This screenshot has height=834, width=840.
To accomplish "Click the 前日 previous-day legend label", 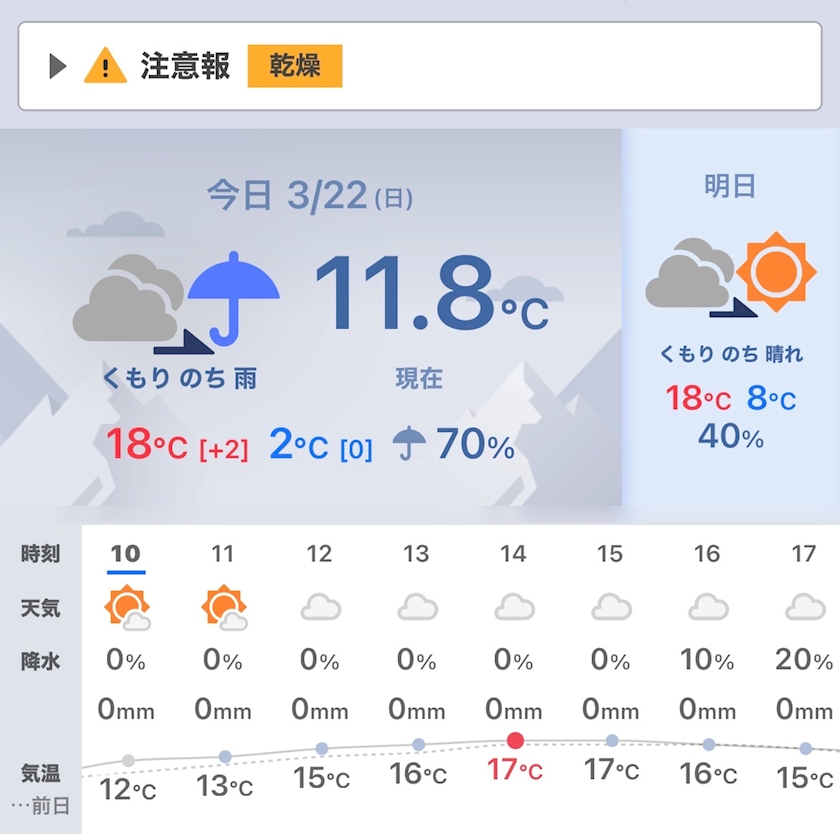I will [x=42, y=806].
